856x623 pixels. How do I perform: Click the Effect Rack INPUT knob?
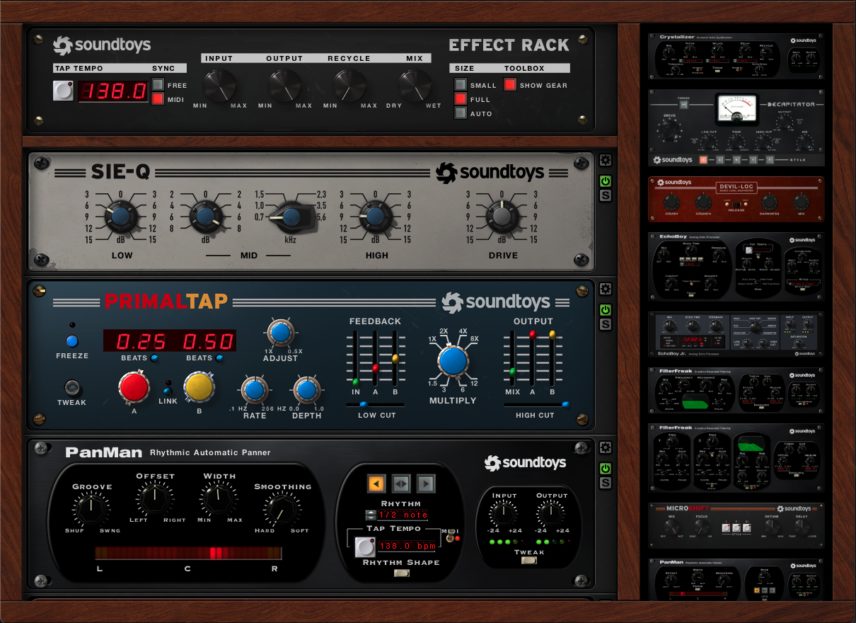click(219, 86)
